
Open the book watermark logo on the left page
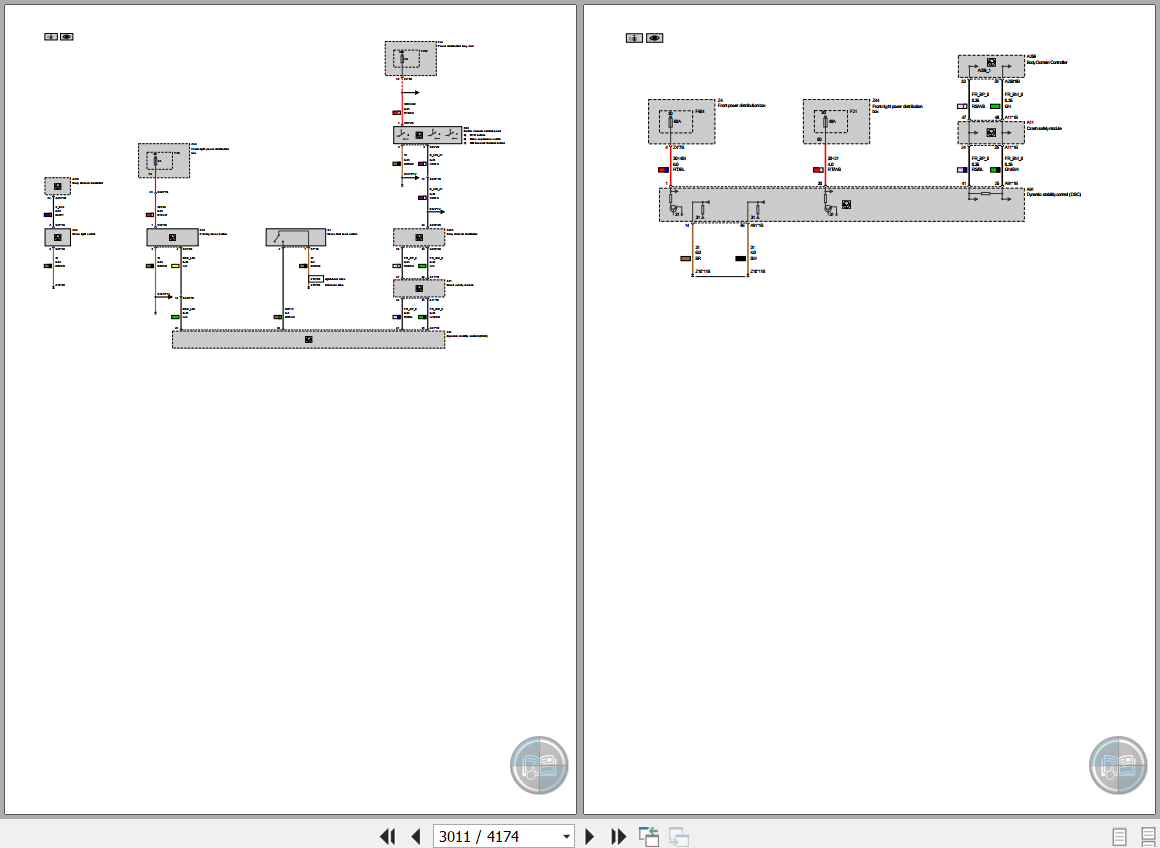coord(539,765)
